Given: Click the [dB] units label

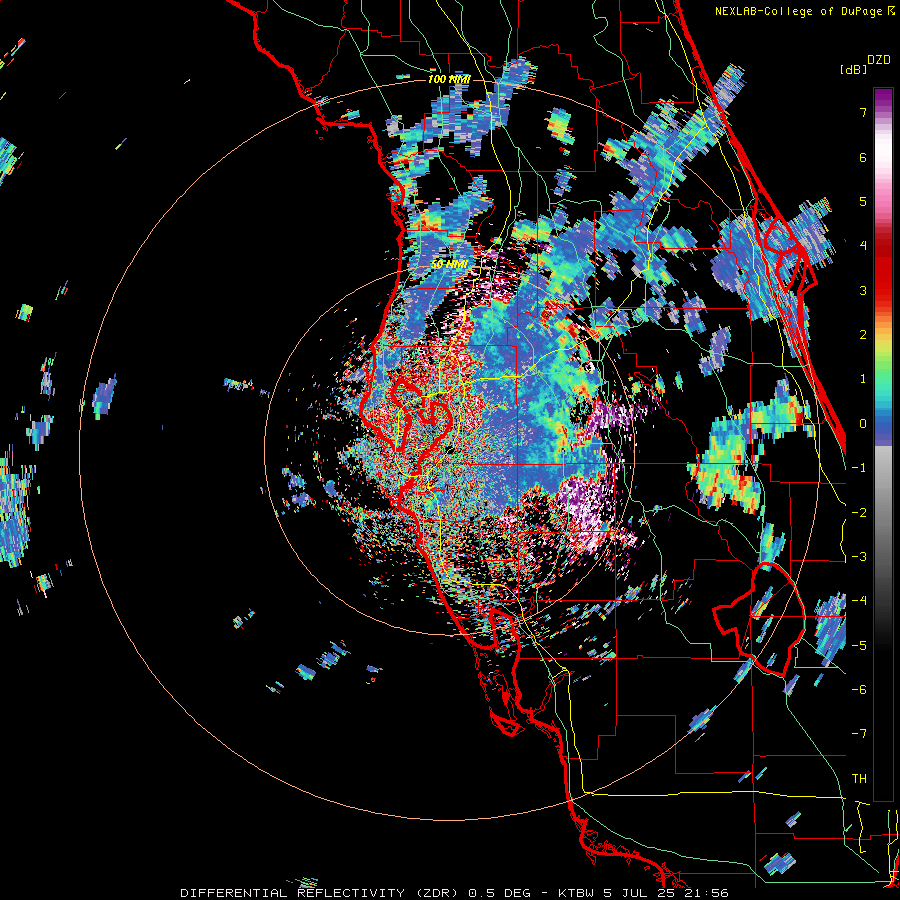Looking at the screenshot, I should [853, 69].
